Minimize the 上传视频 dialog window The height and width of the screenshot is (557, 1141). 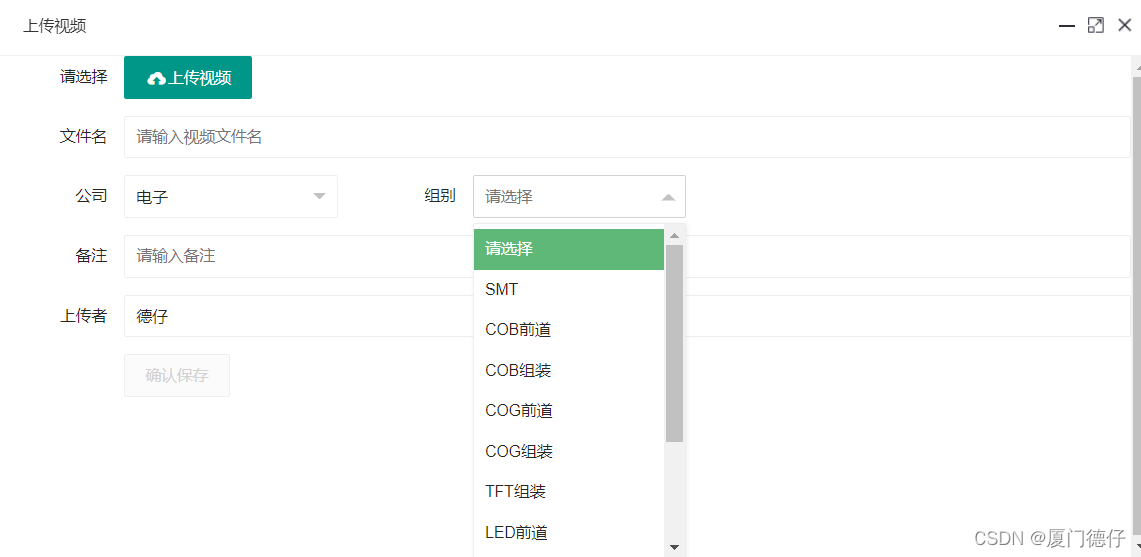pyautogui.click(x=1067, y=26)
